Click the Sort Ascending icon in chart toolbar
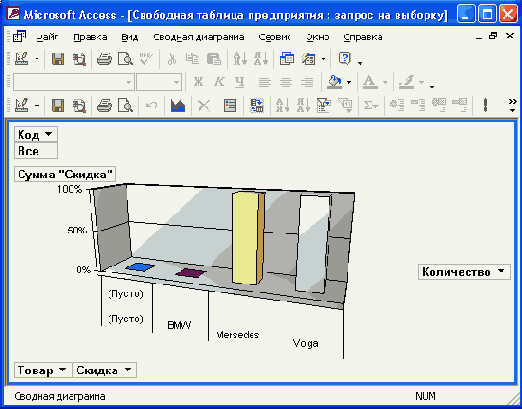Viewport: 522px width, 409px height. click(x=282, y=106)
